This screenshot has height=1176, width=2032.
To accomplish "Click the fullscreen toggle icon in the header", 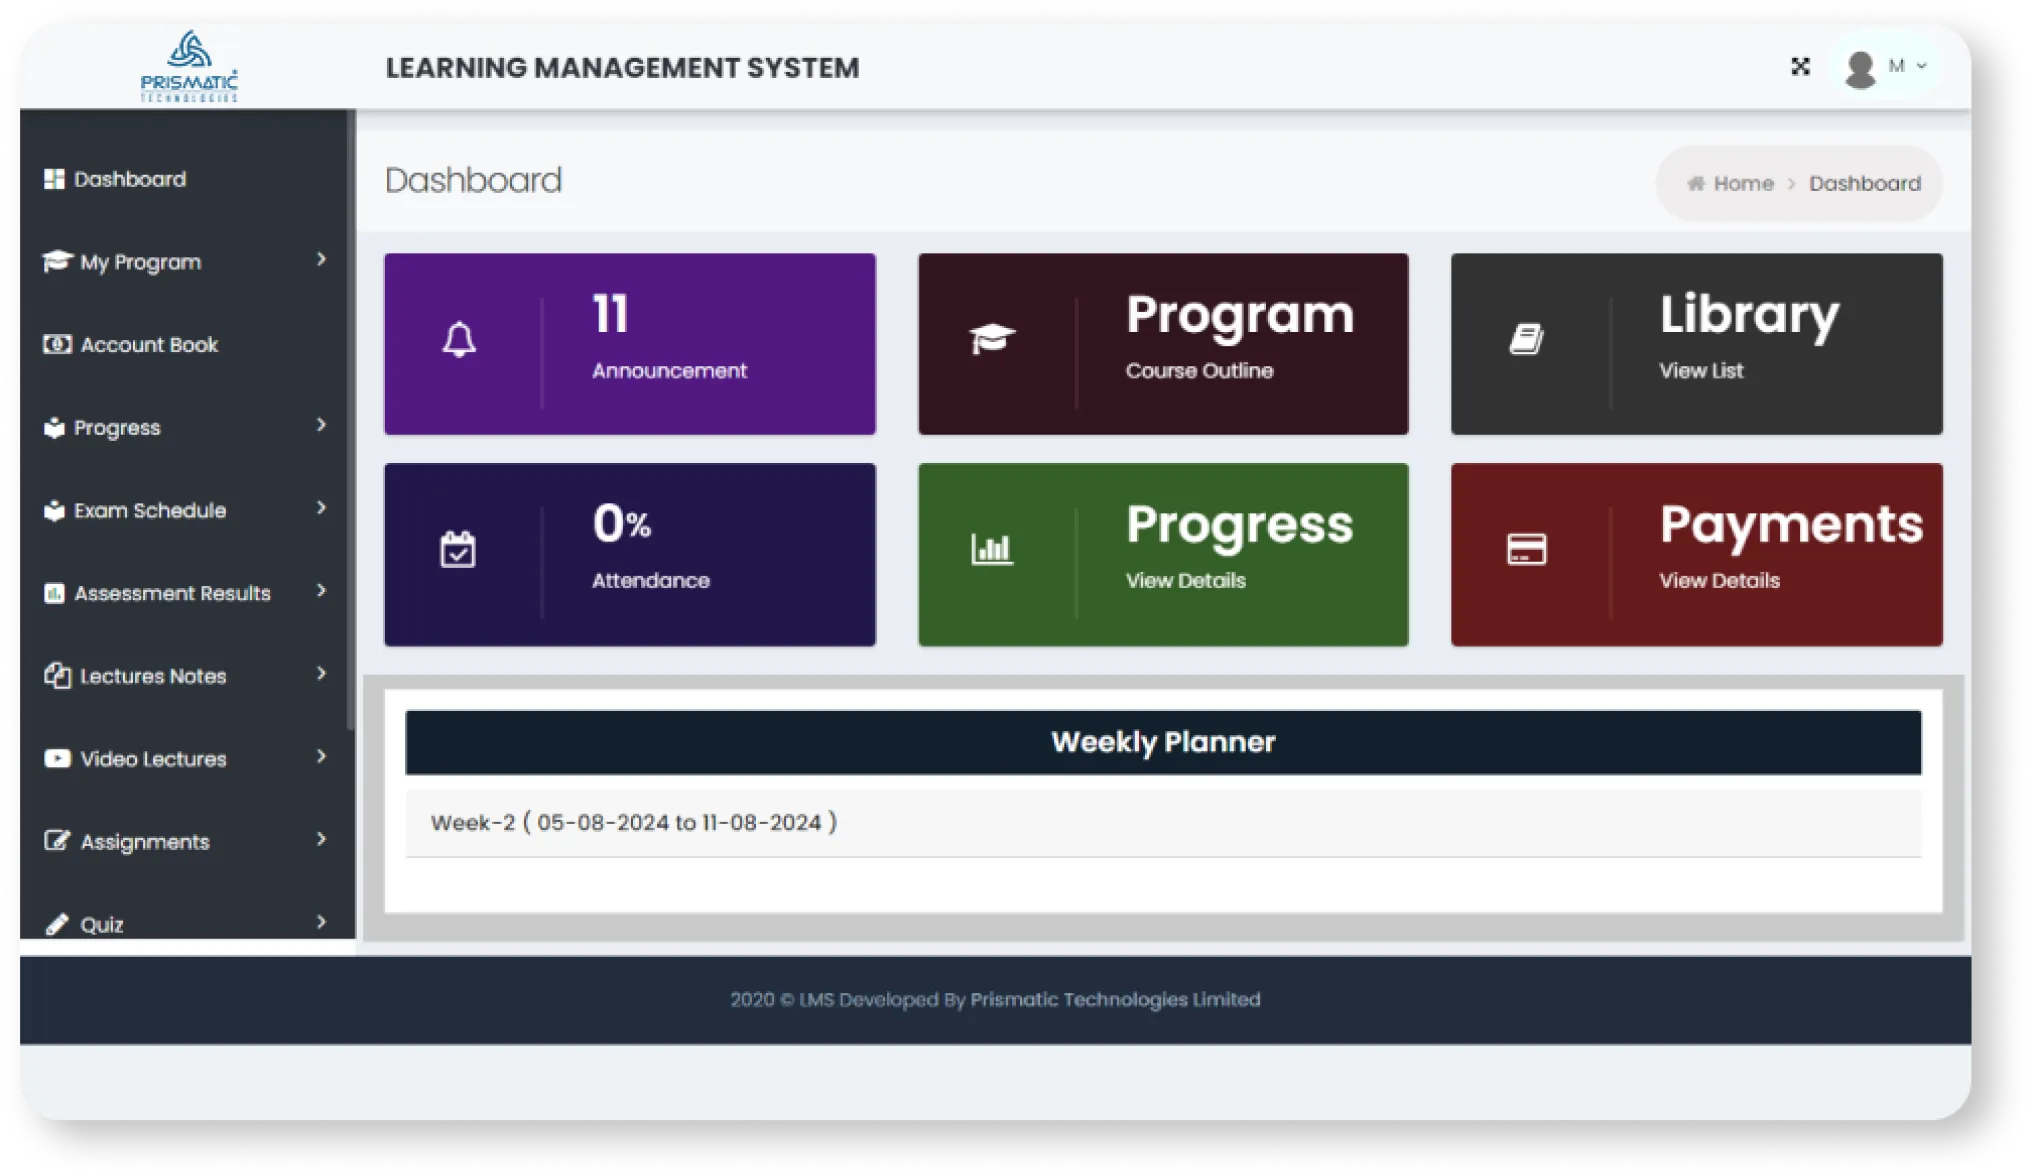I will (x=1800, y=66).
